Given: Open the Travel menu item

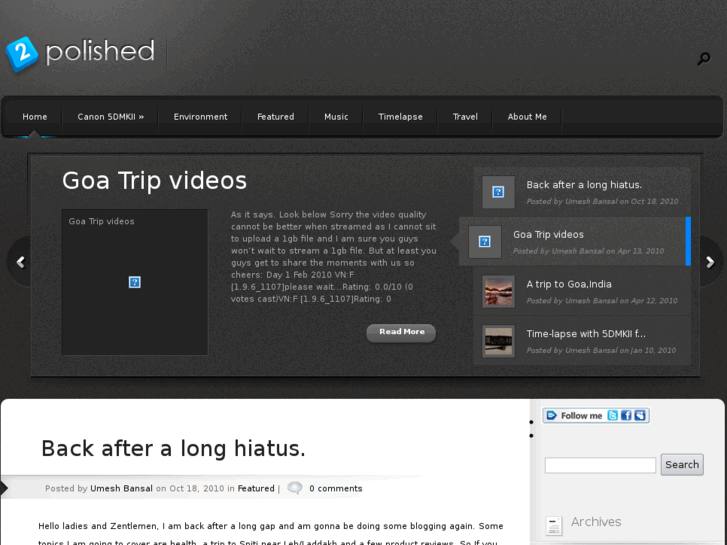Looking at the screenshot, I should point(465,117).
